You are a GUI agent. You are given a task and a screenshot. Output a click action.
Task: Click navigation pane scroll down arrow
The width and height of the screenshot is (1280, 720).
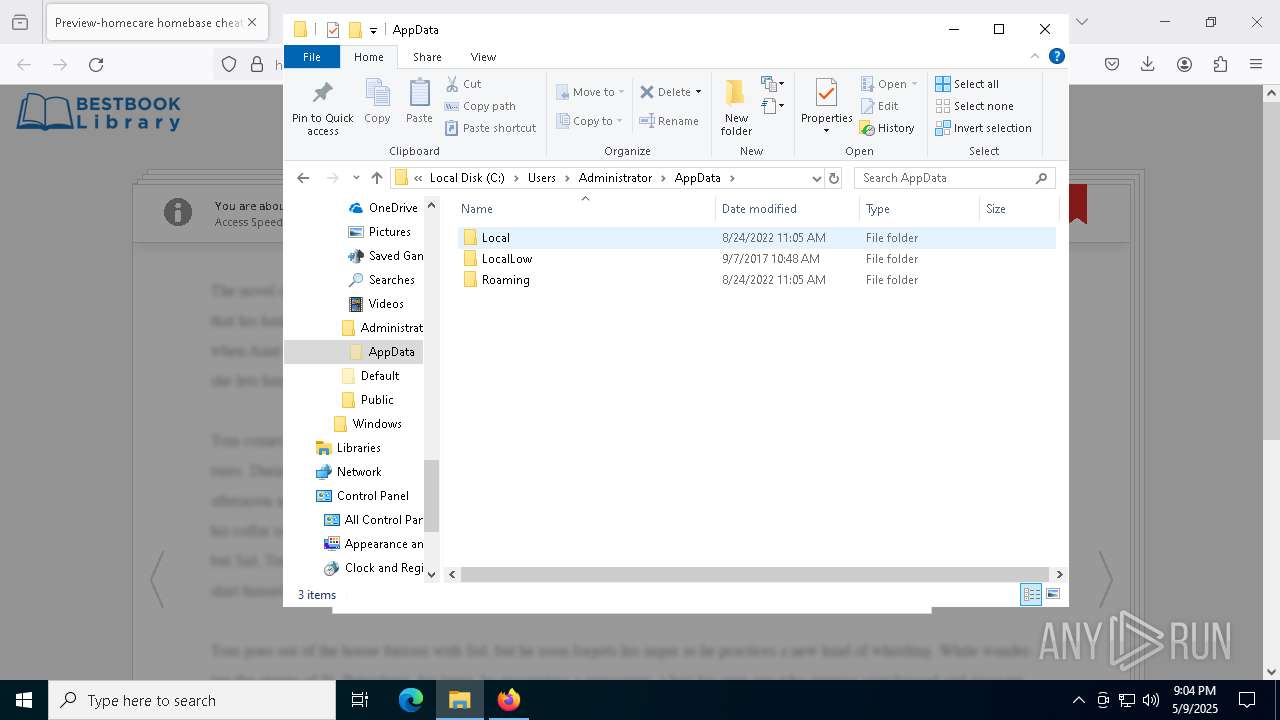pos(432,574)
